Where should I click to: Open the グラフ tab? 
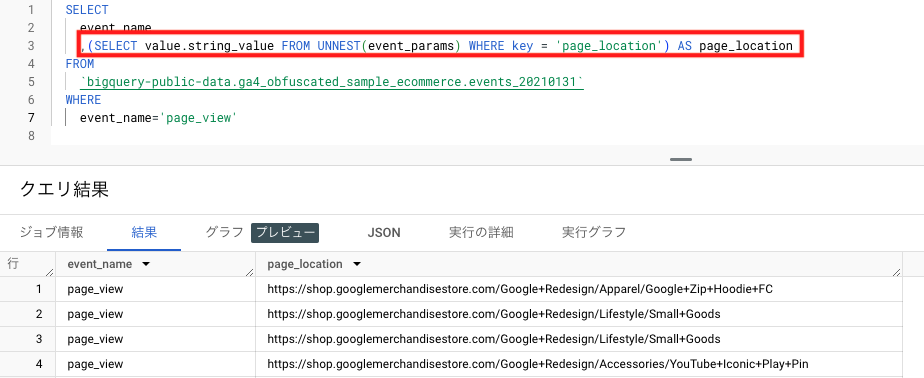224,232
